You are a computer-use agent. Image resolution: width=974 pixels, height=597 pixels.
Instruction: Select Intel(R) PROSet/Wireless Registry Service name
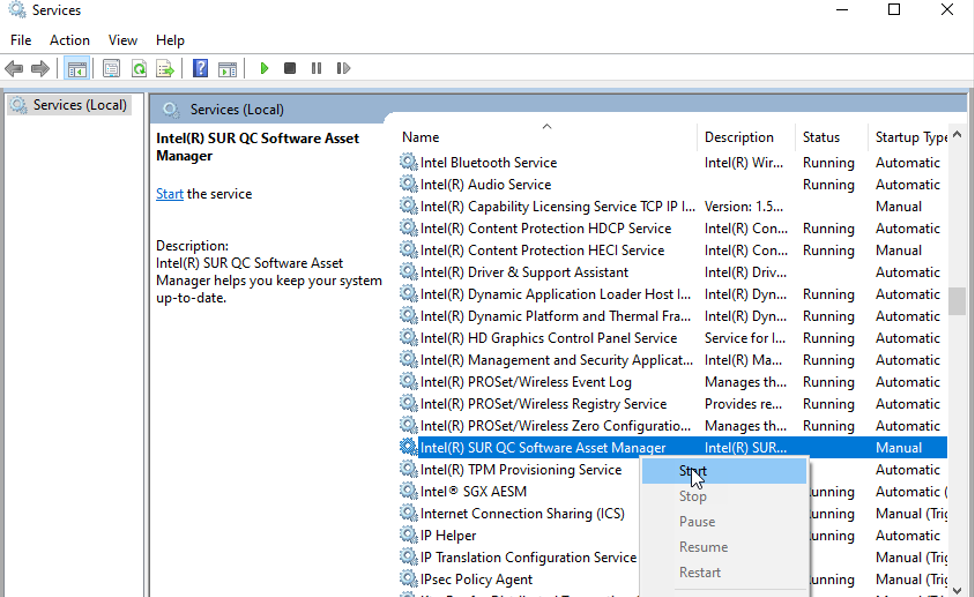pyautogui.click(x=544, y=404)
